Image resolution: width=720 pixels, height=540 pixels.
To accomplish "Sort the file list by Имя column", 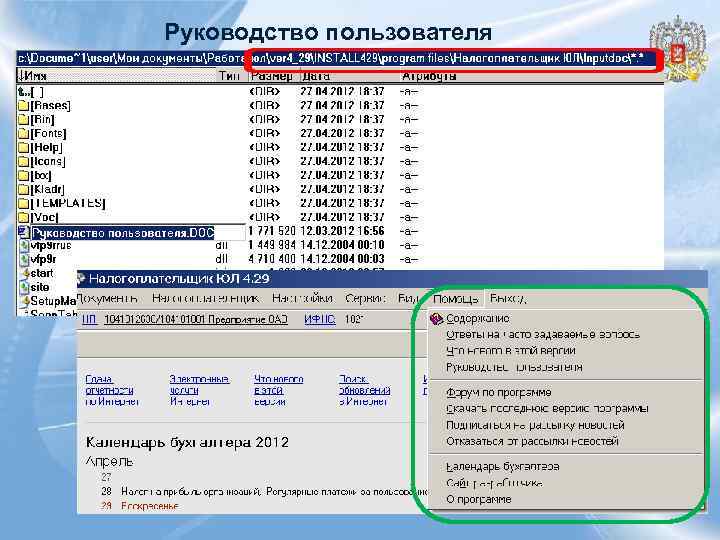I will [x=117, y=76].
